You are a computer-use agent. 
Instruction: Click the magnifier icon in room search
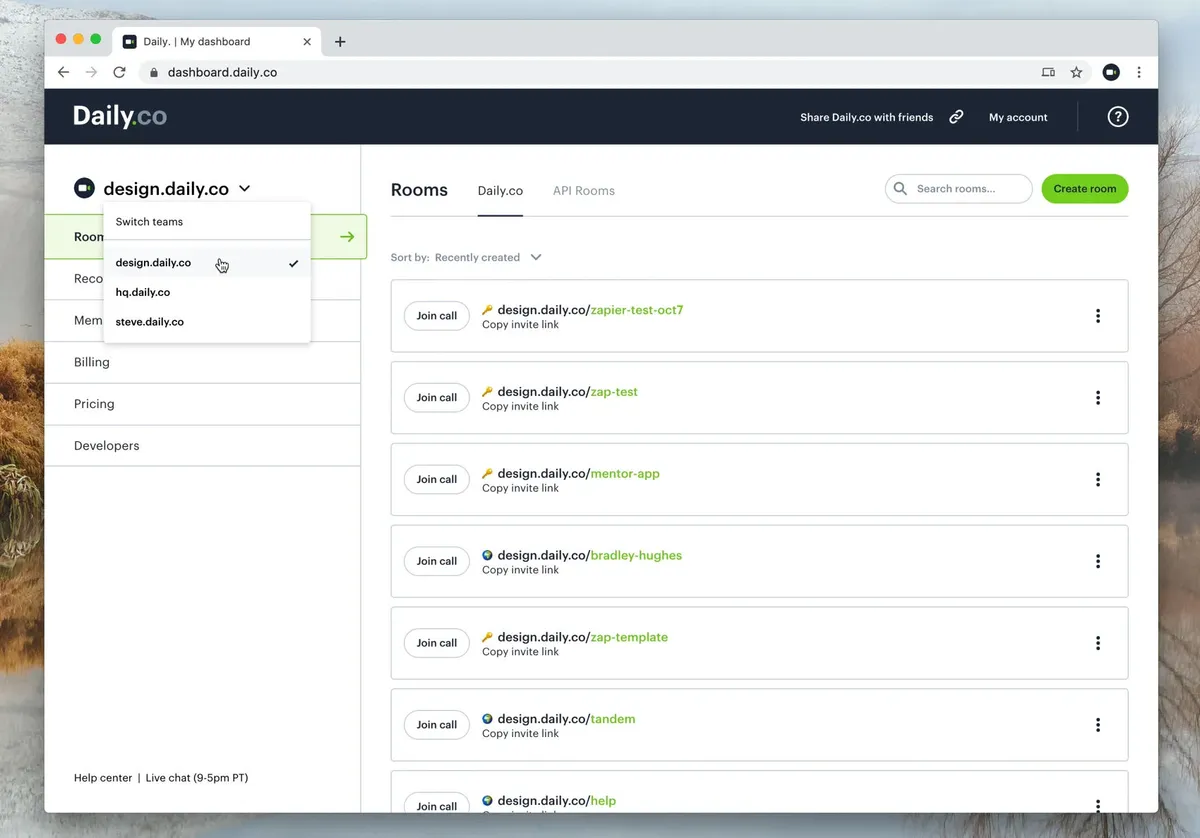point(901,188)
